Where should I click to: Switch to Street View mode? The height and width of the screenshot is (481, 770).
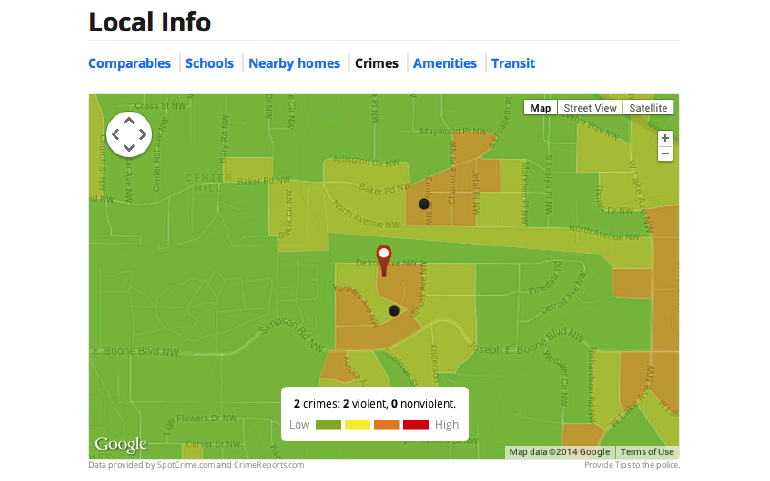tap(590, 108)
